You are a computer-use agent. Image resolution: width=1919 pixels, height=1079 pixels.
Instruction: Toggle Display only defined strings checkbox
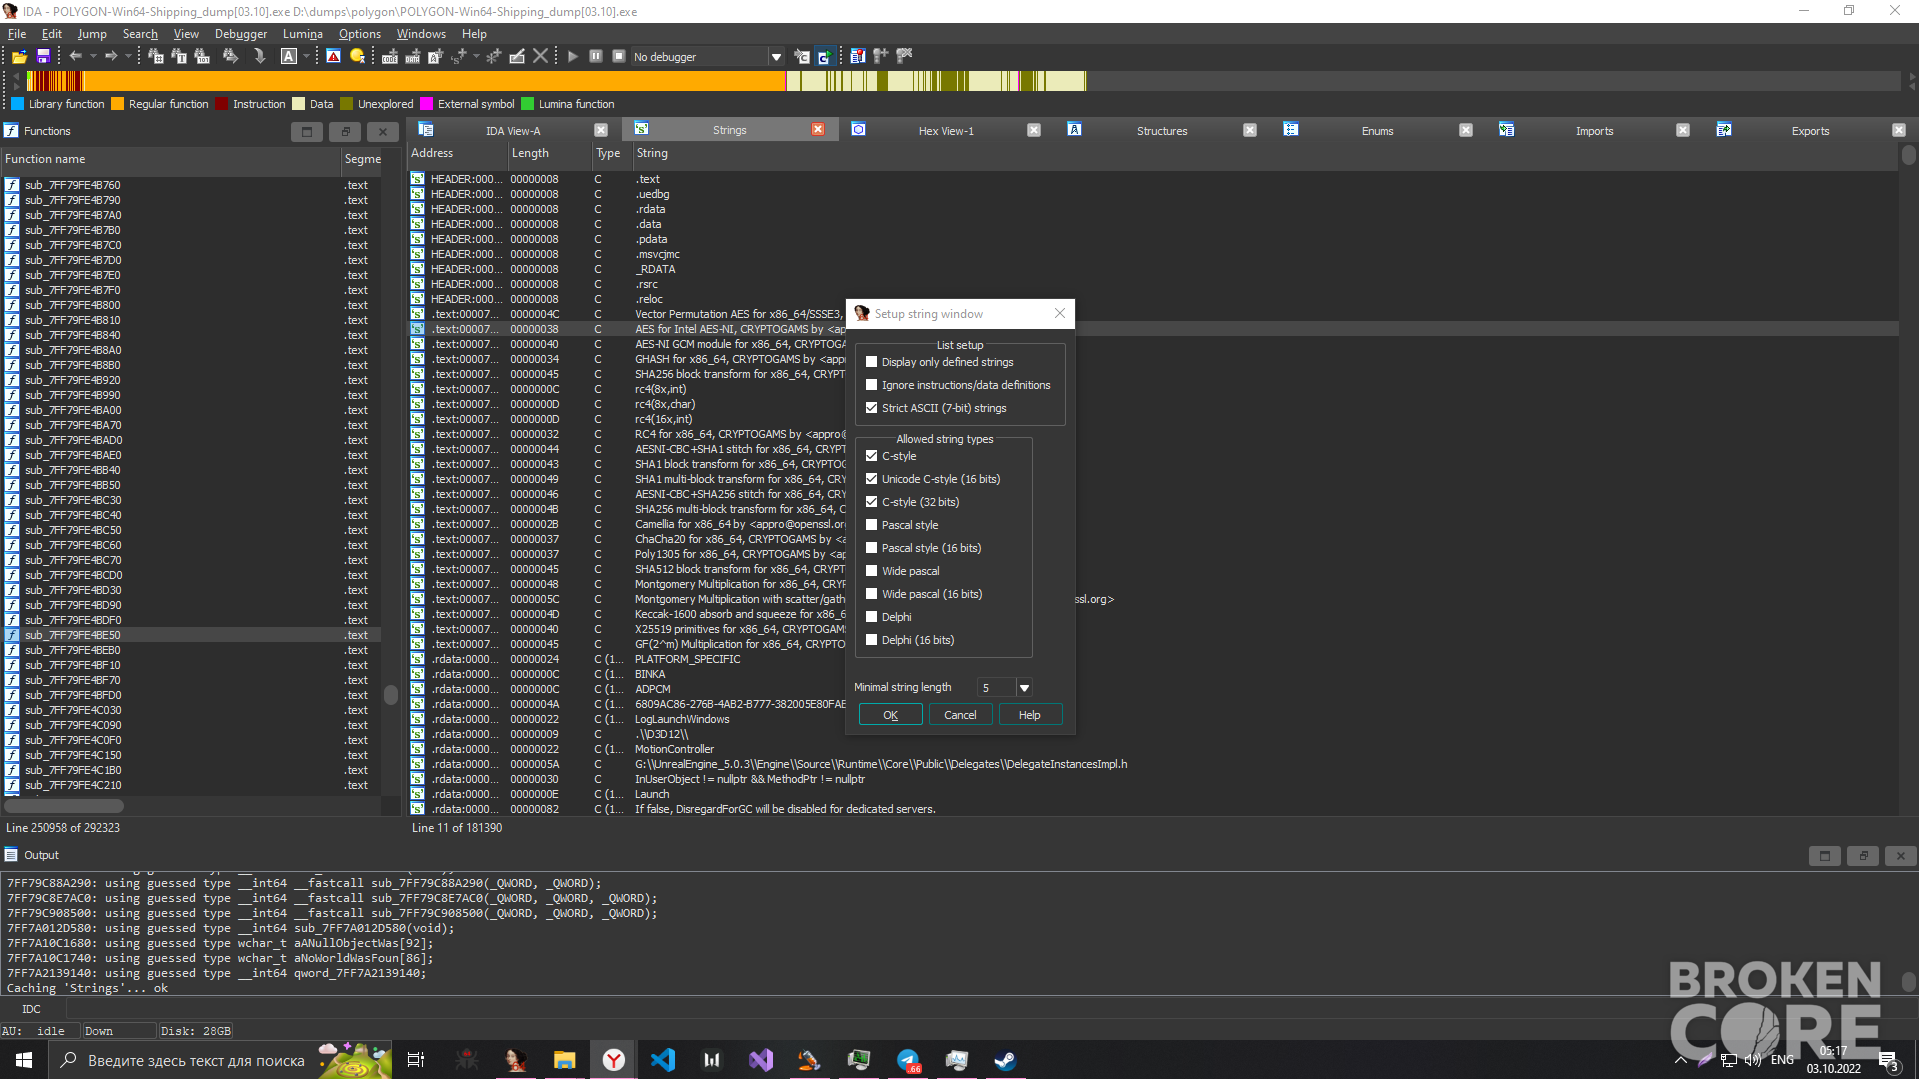[872, 362]
